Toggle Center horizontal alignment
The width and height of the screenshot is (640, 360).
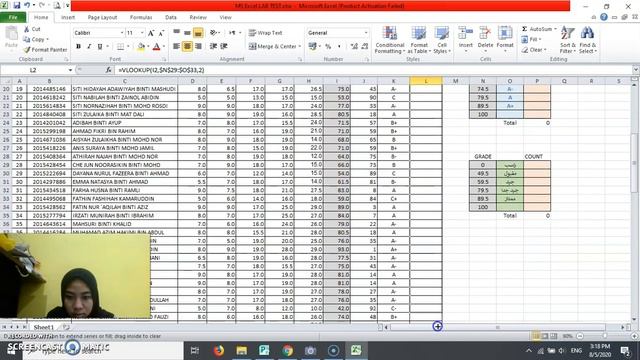coord(187,46)
